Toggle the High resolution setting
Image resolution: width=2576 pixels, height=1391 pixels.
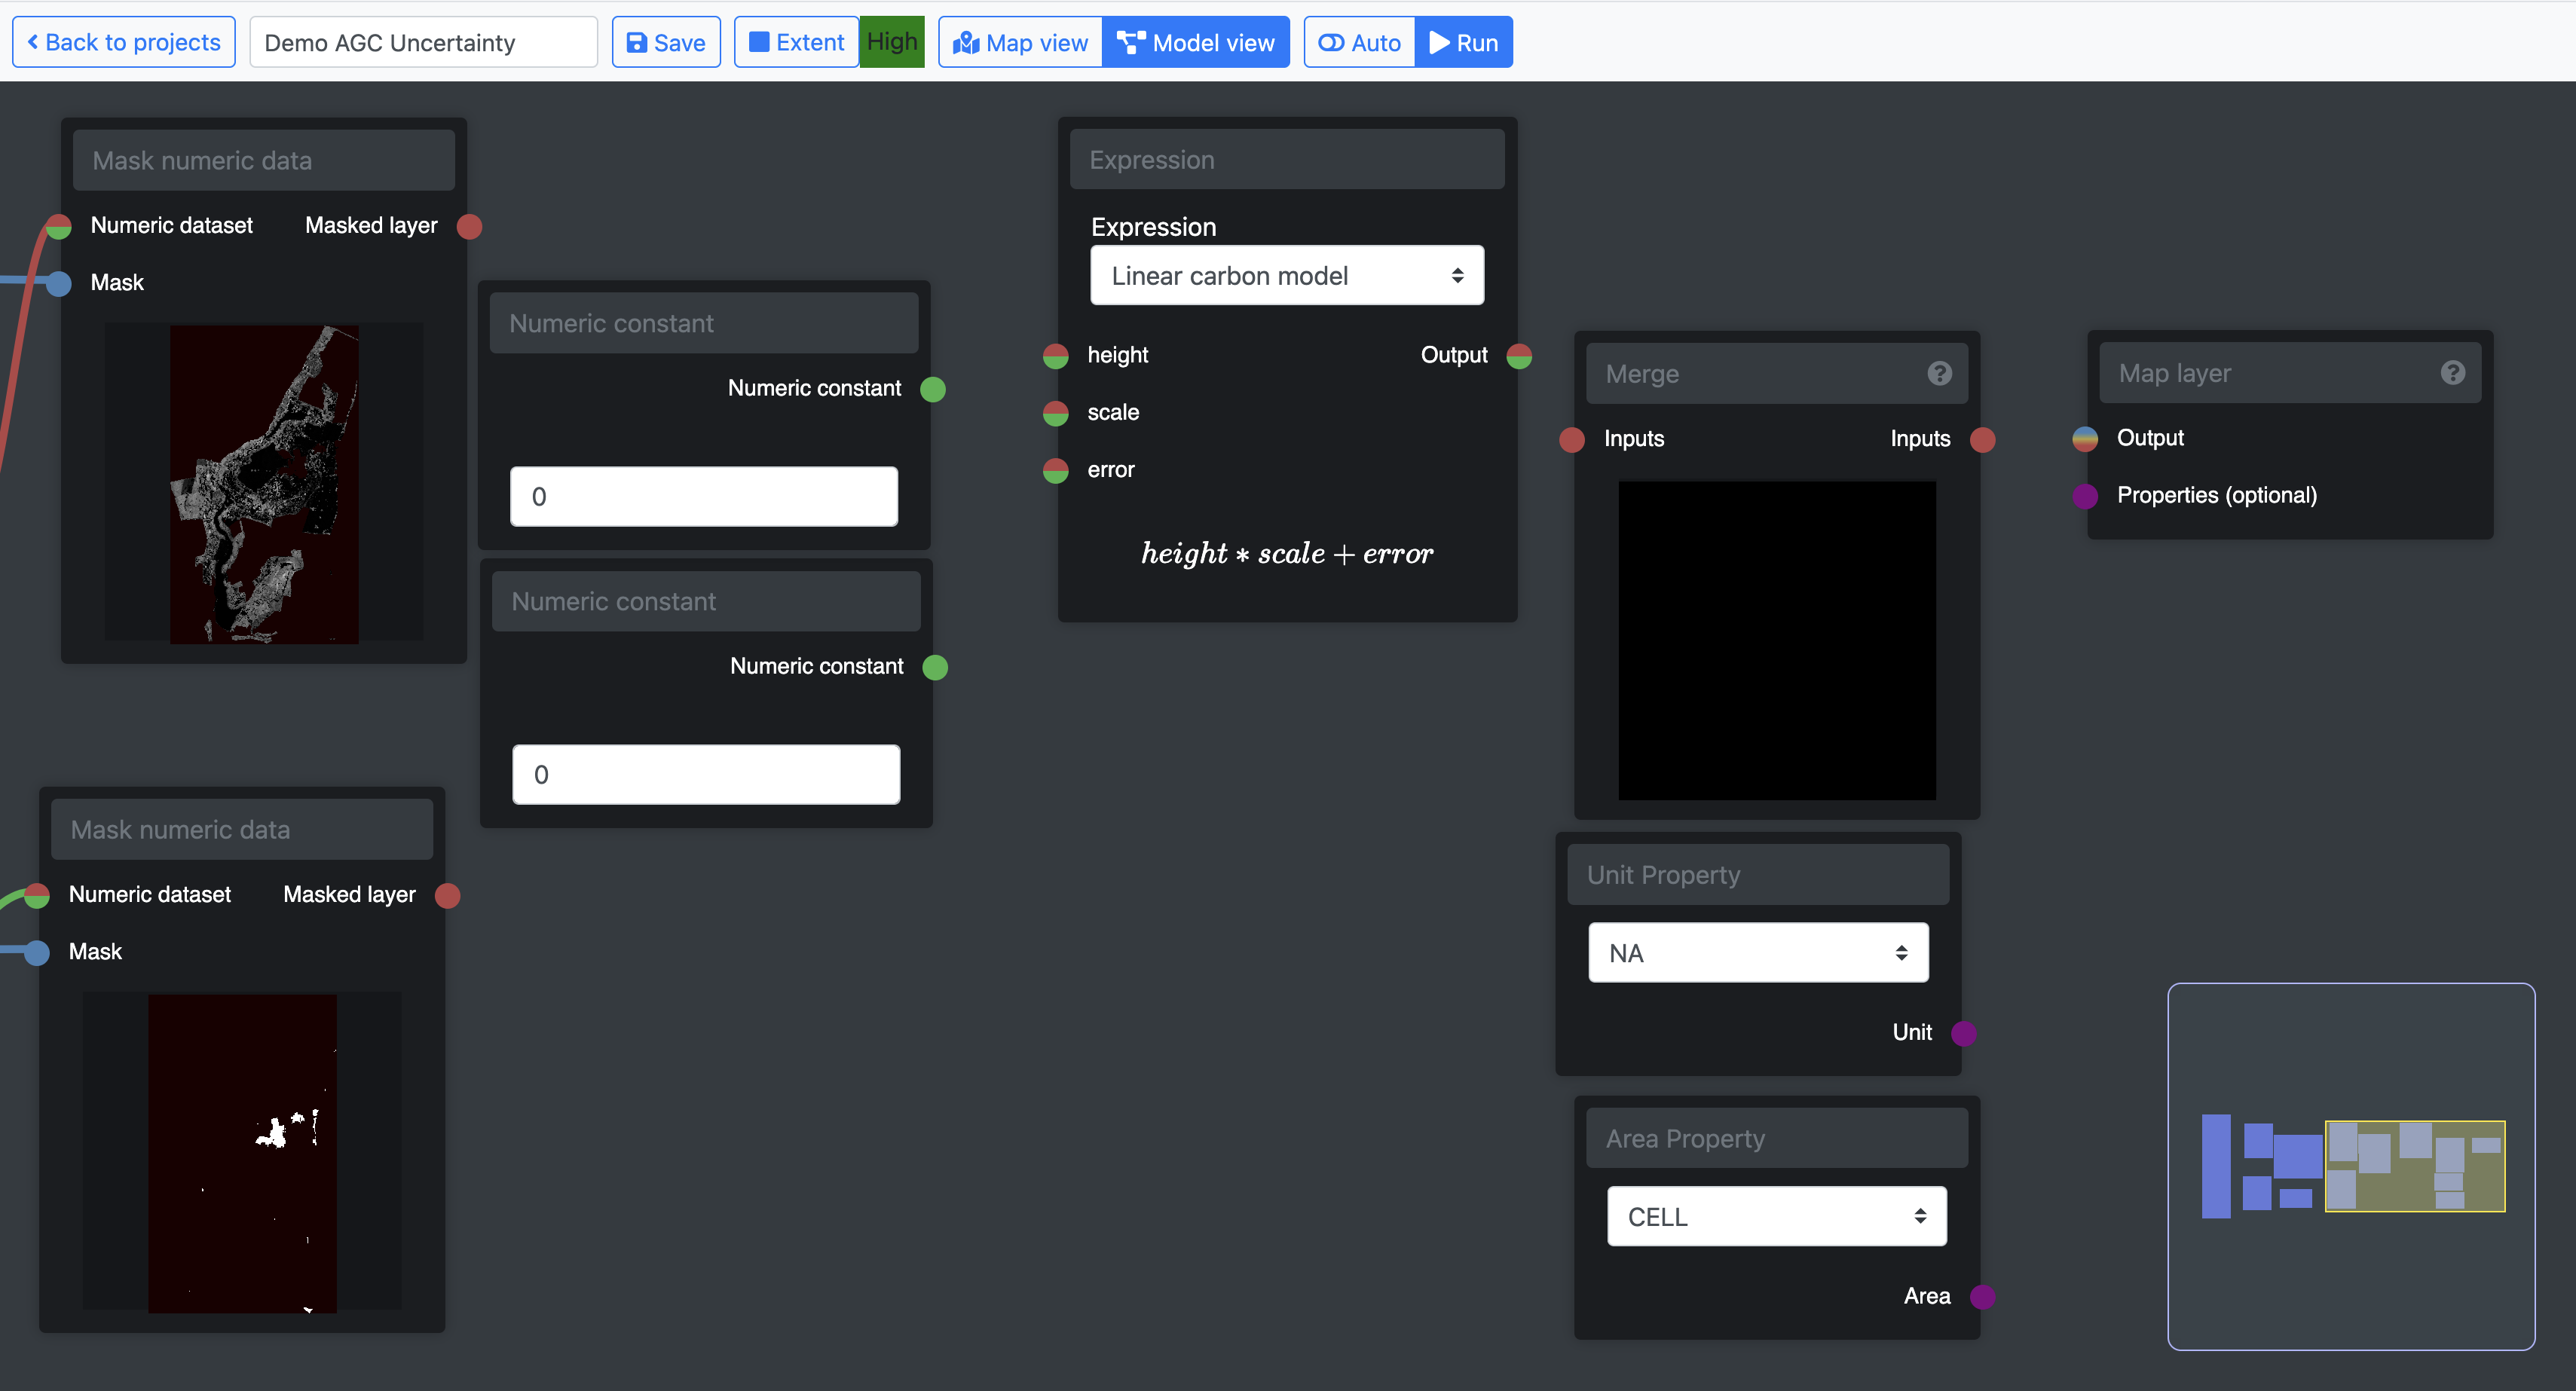891,42
